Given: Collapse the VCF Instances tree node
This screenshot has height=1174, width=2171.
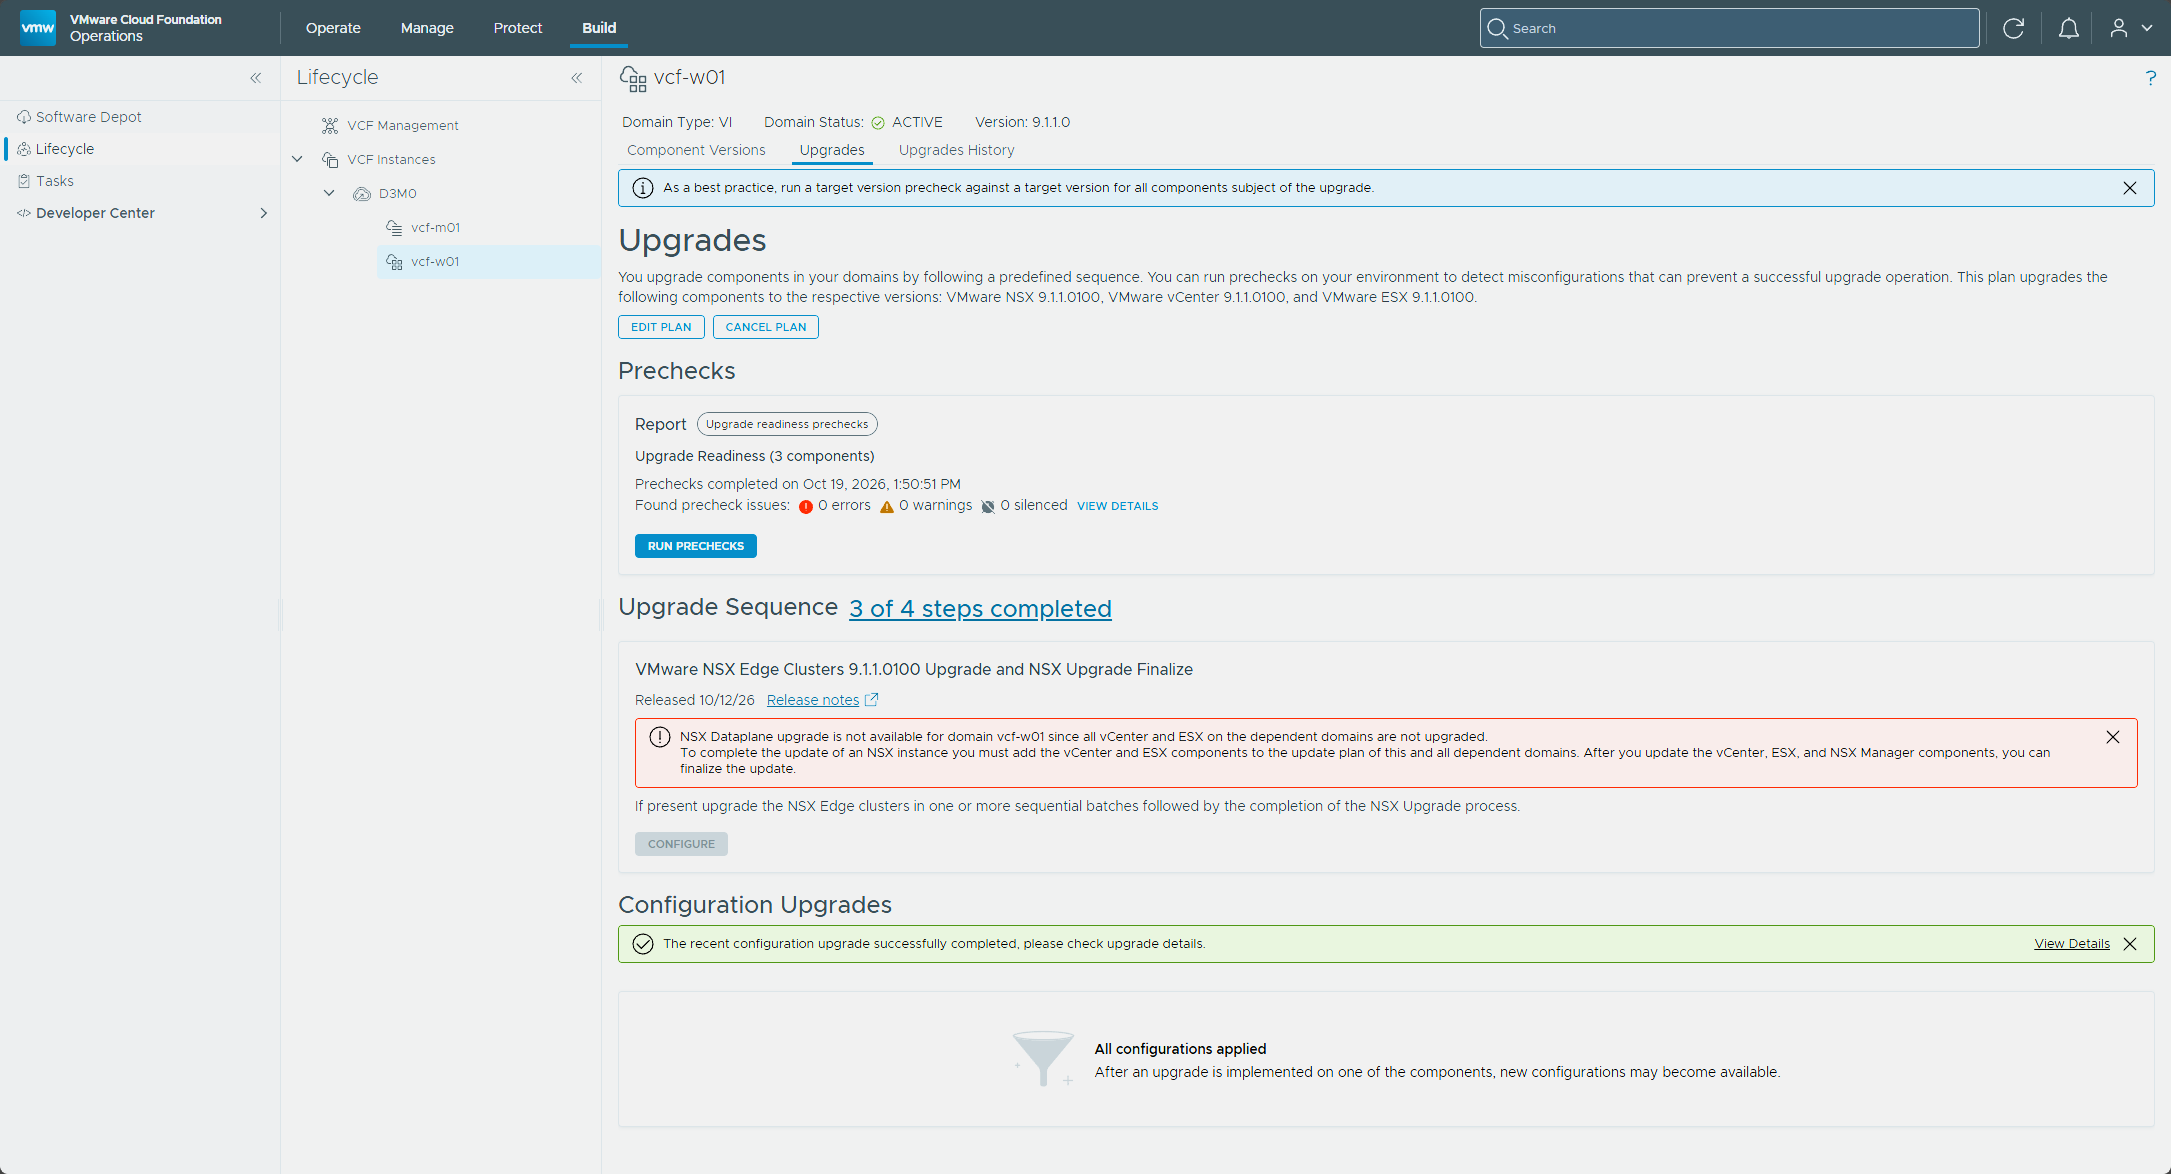Looking at the screenshot, I should click(297, 159).
